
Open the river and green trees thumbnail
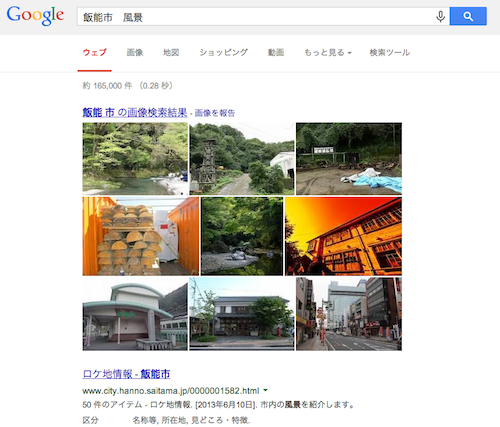point(135,159)
